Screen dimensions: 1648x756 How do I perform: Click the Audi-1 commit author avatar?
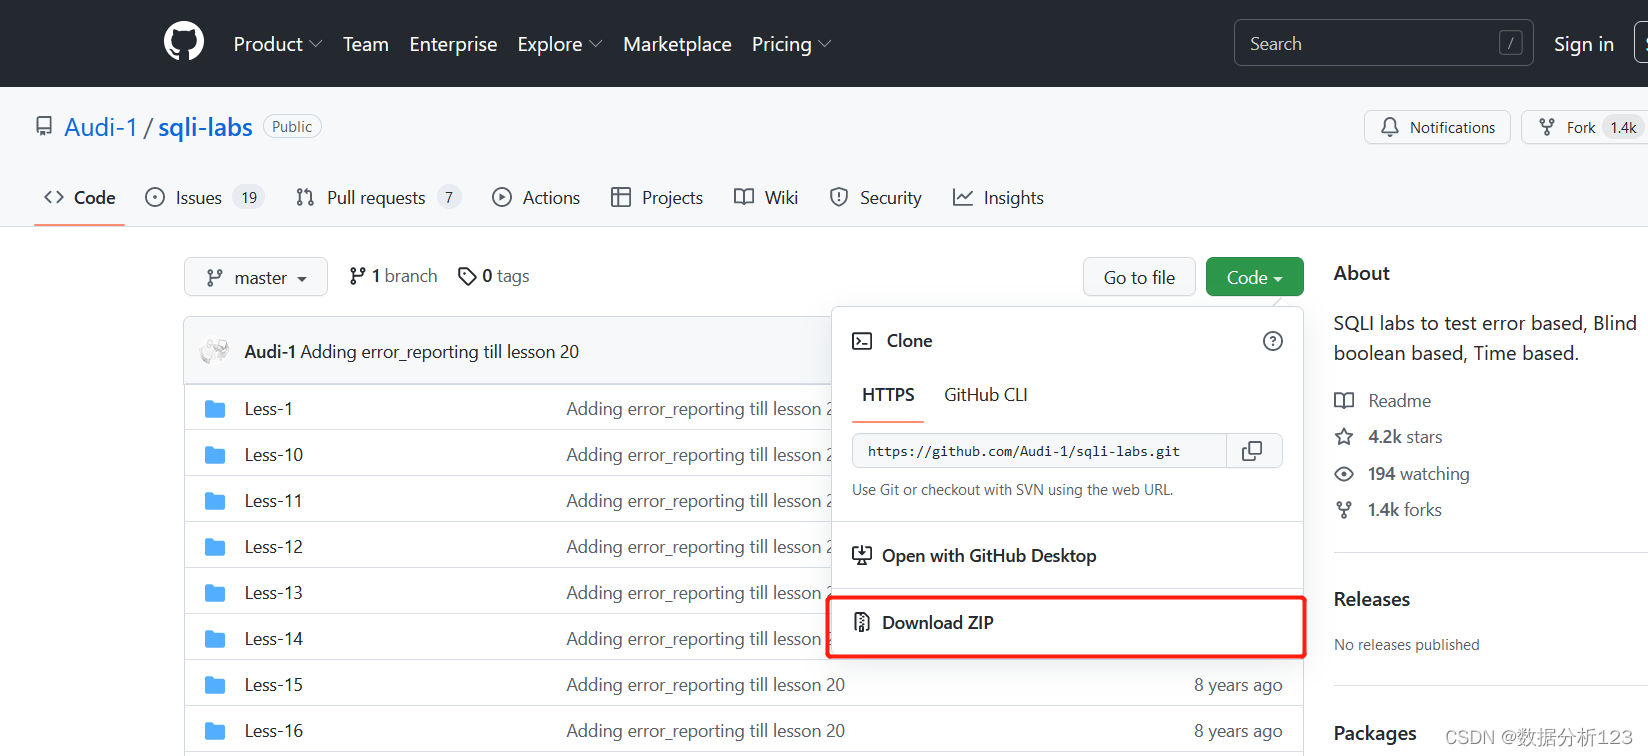215,351
